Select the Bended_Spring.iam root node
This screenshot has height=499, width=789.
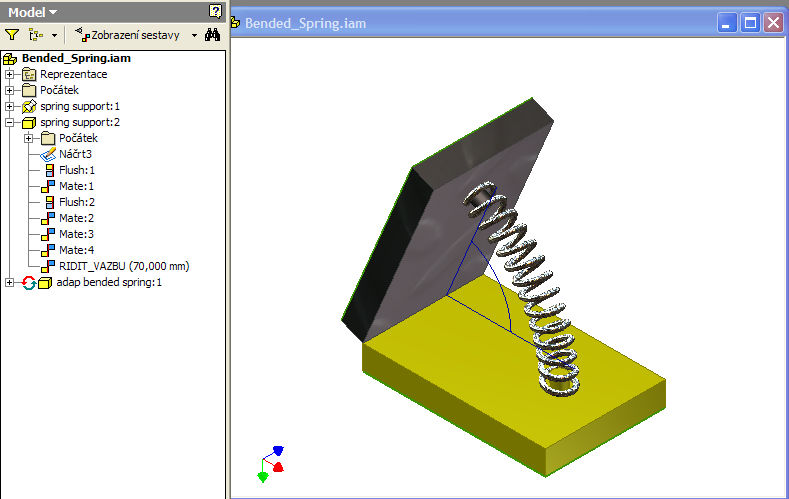(x=76, y=58)
